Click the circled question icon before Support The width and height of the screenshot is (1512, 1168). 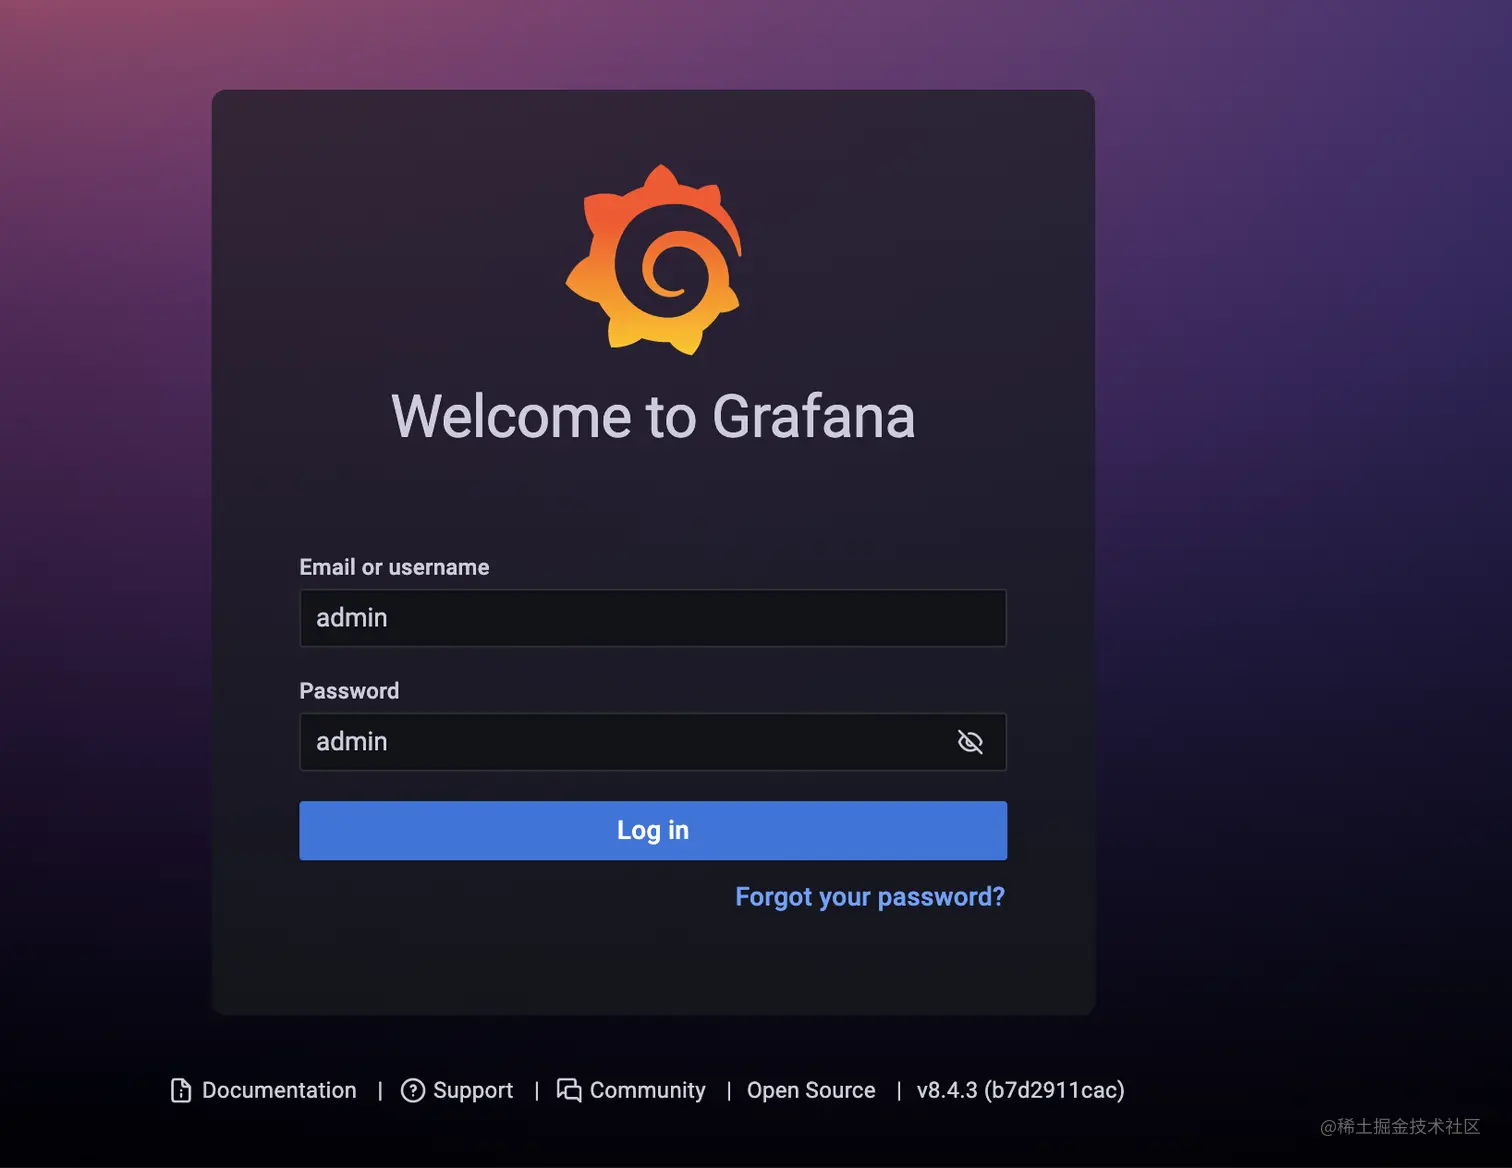pos(414,1090)
